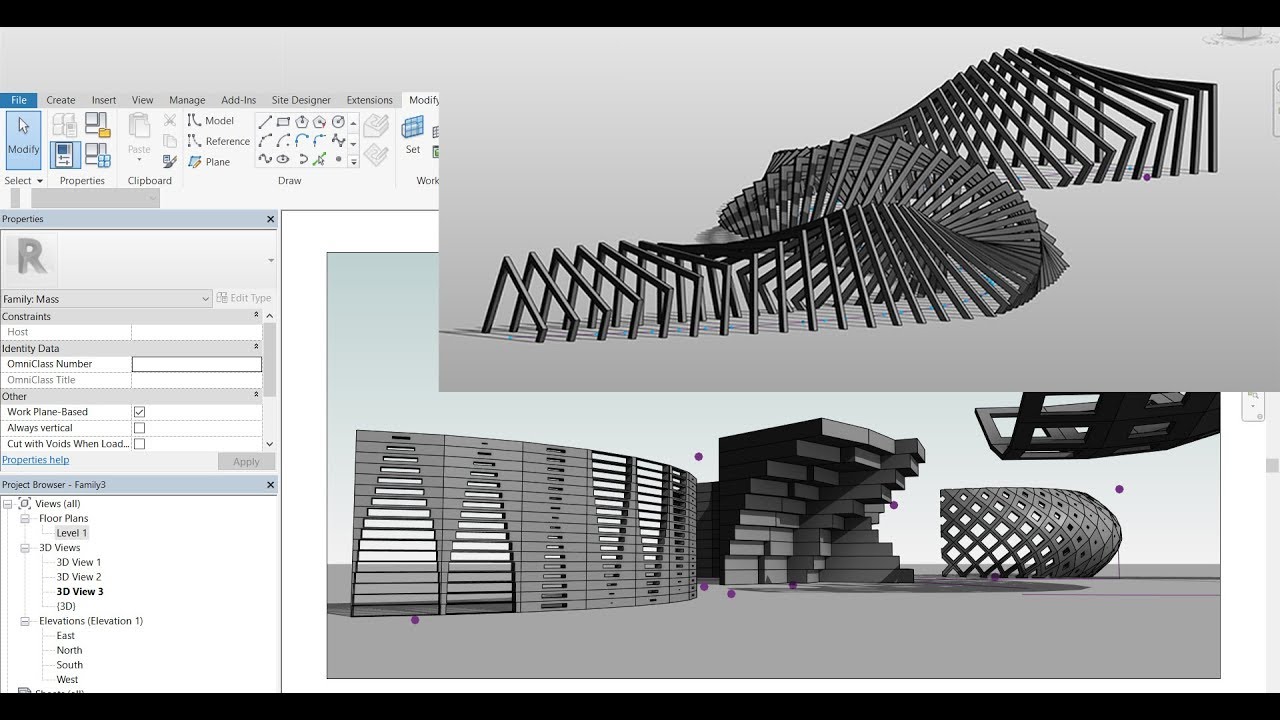Select 3D View 3 in browser
This screenshot has height=720, width=1280.
coord(80,592)
